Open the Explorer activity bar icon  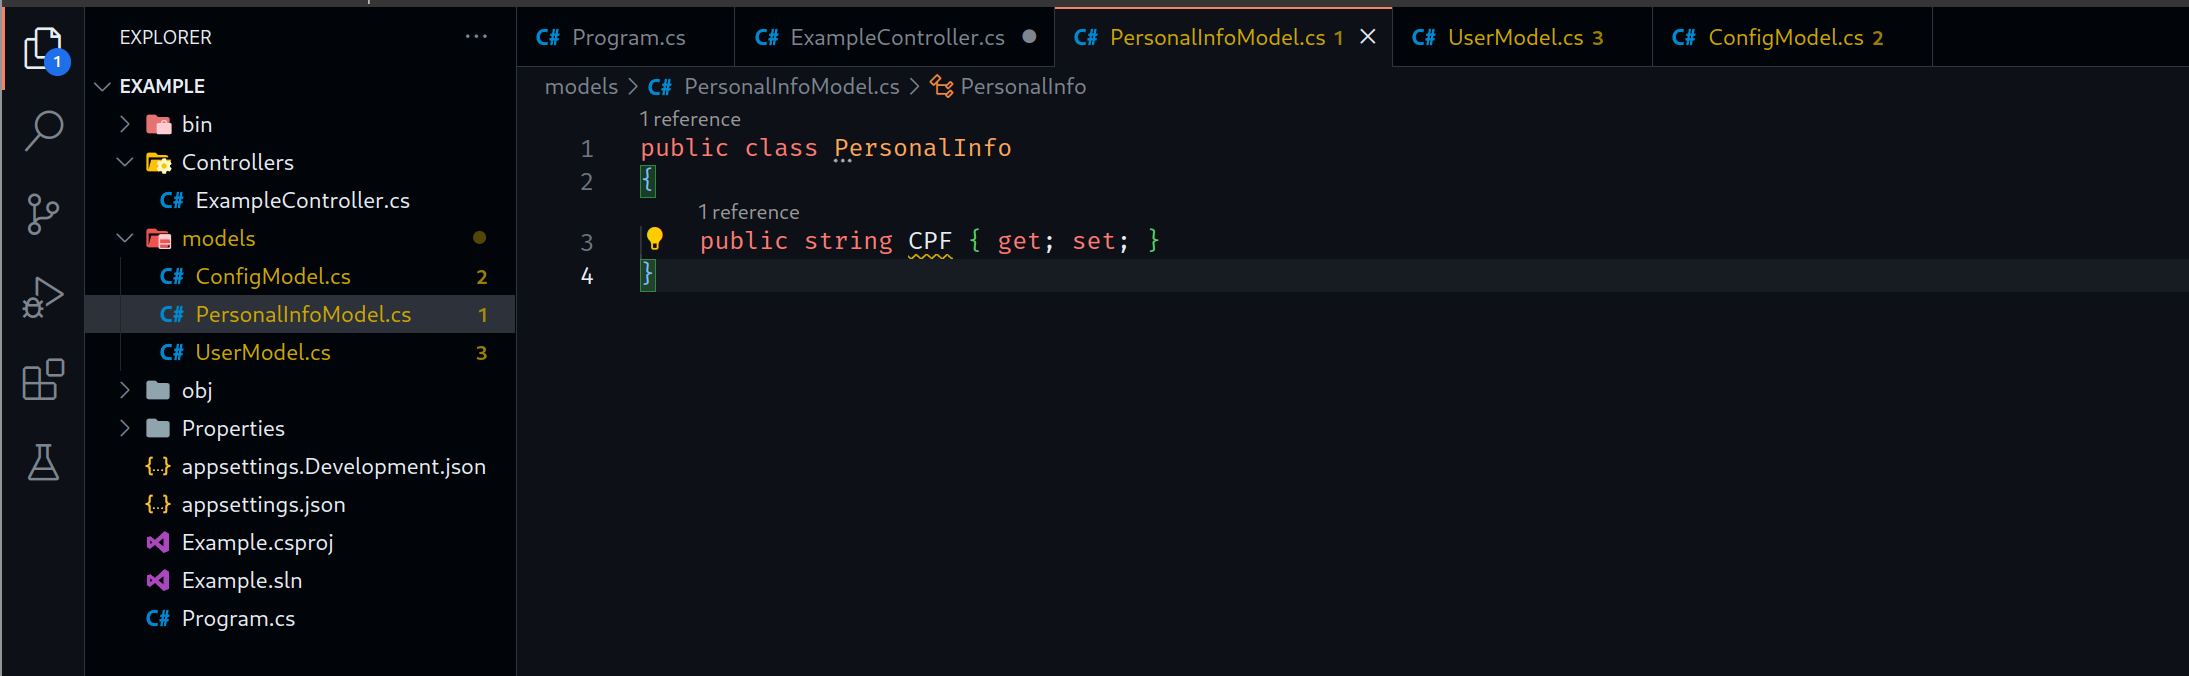[x=44, y=48]
